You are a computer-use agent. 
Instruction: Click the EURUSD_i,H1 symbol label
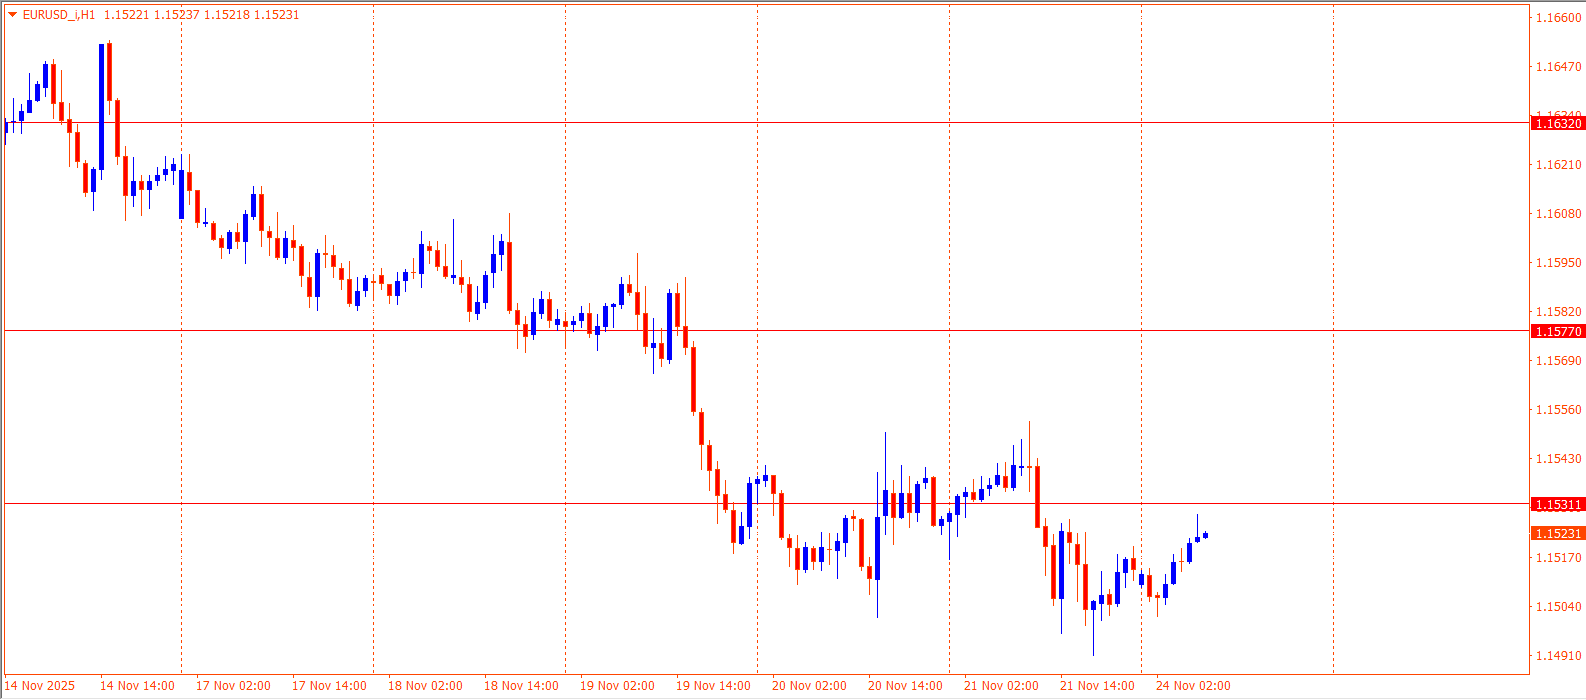point(59,15)
